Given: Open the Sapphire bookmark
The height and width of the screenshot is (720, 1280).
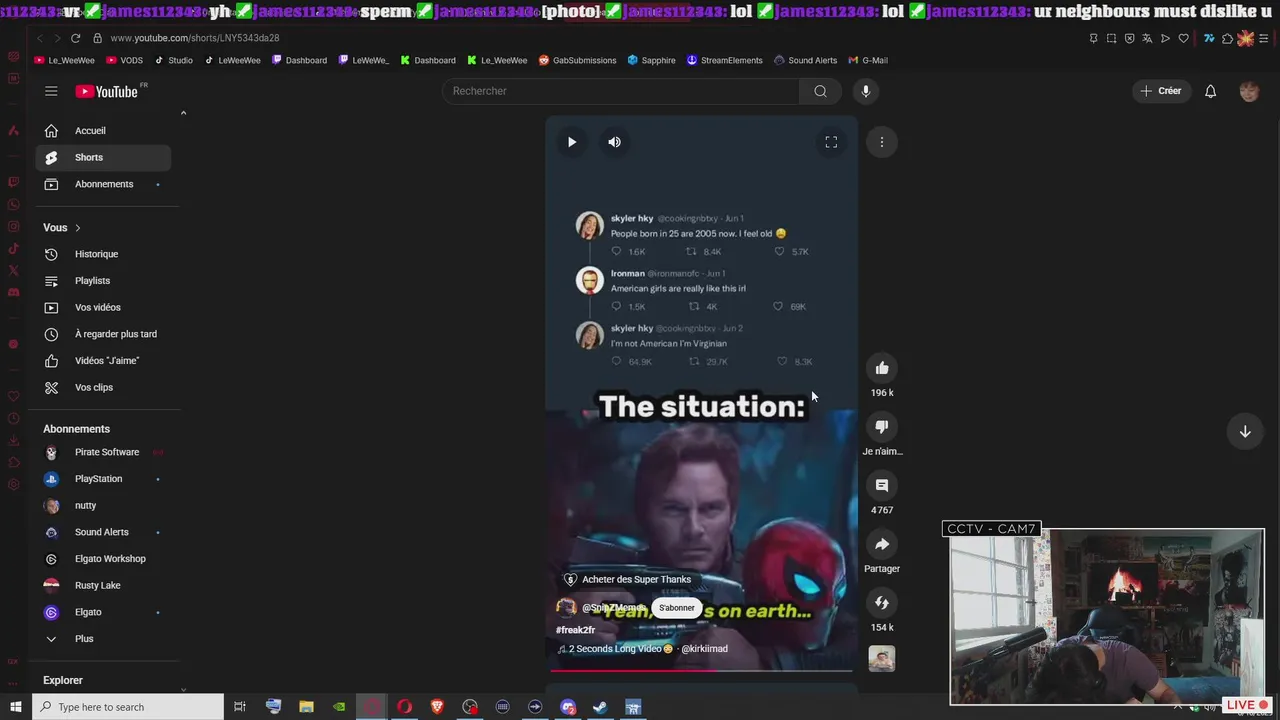Looking at the screenshot, I should tap(652, 60).
